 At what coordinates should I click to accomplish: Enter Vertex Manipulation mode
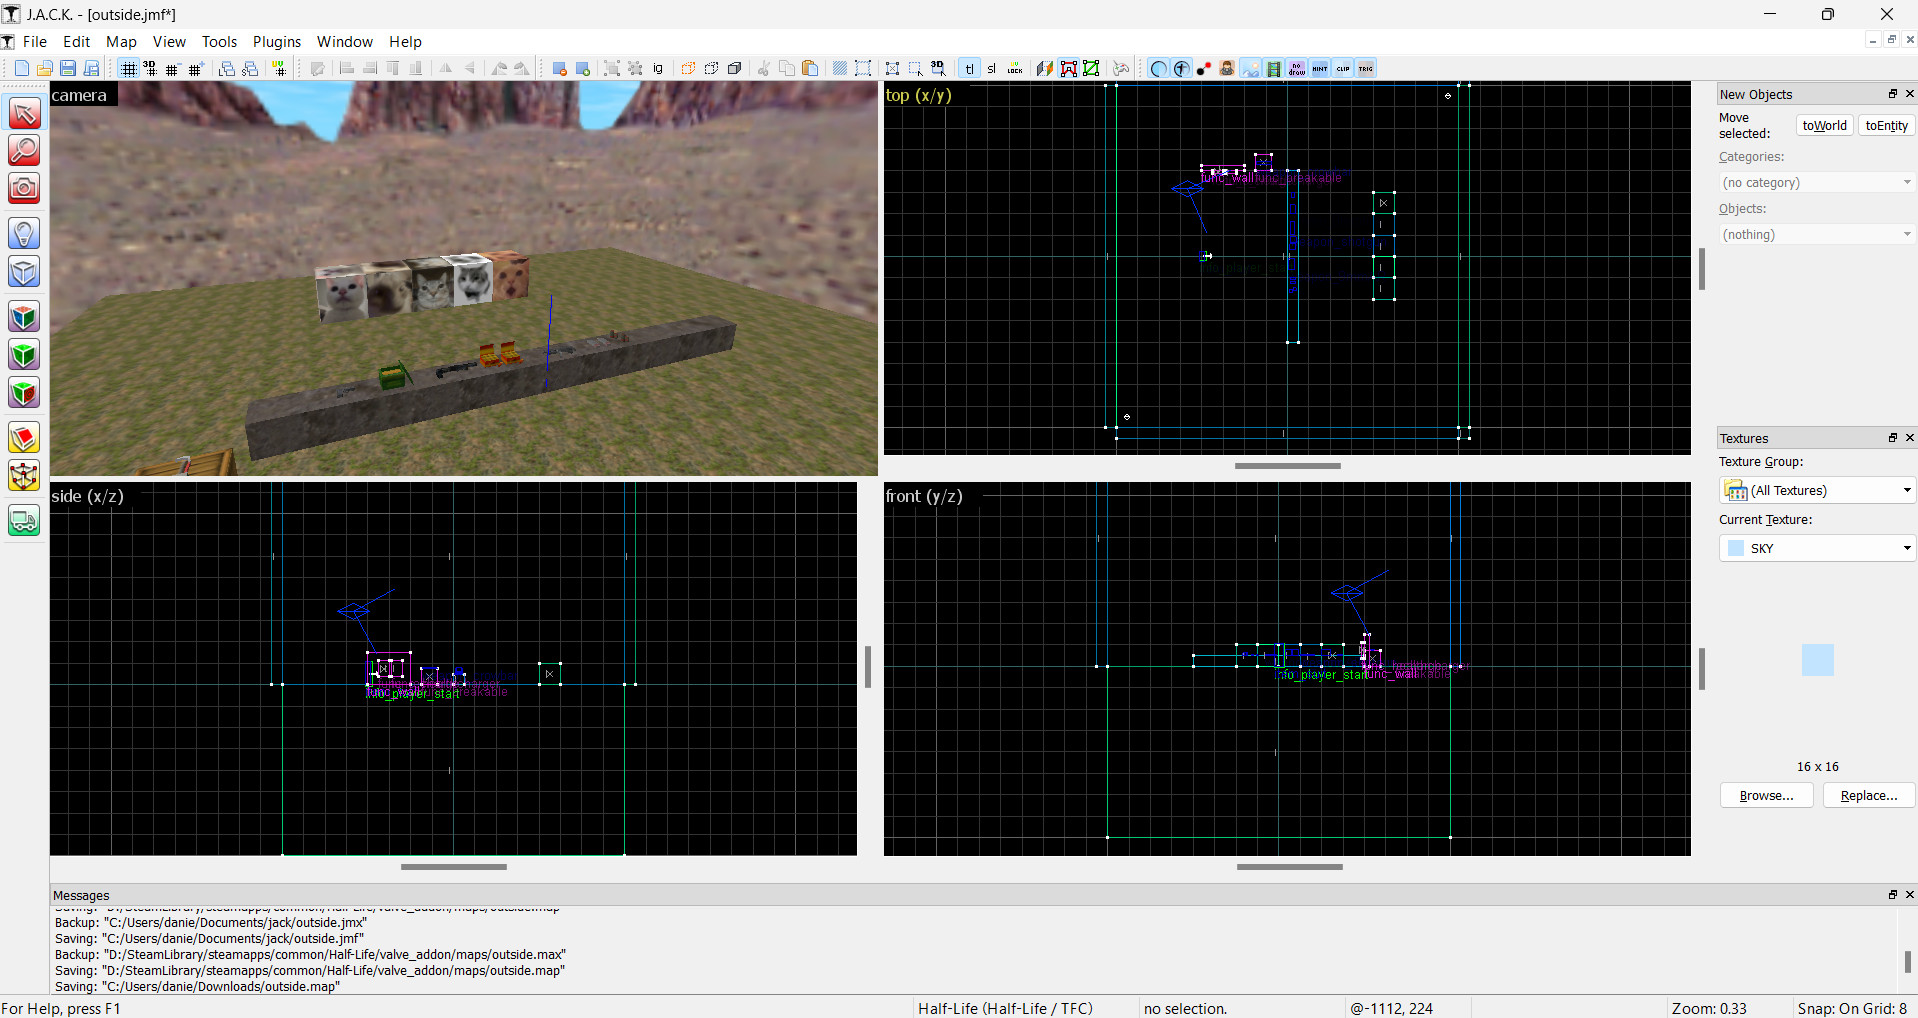23,476
